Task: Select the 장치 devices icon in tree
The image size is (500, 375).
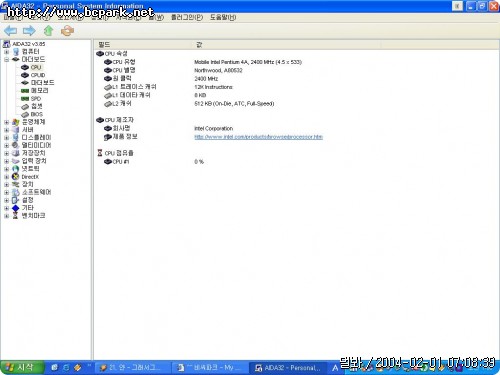Action: [x=16, y=184]
